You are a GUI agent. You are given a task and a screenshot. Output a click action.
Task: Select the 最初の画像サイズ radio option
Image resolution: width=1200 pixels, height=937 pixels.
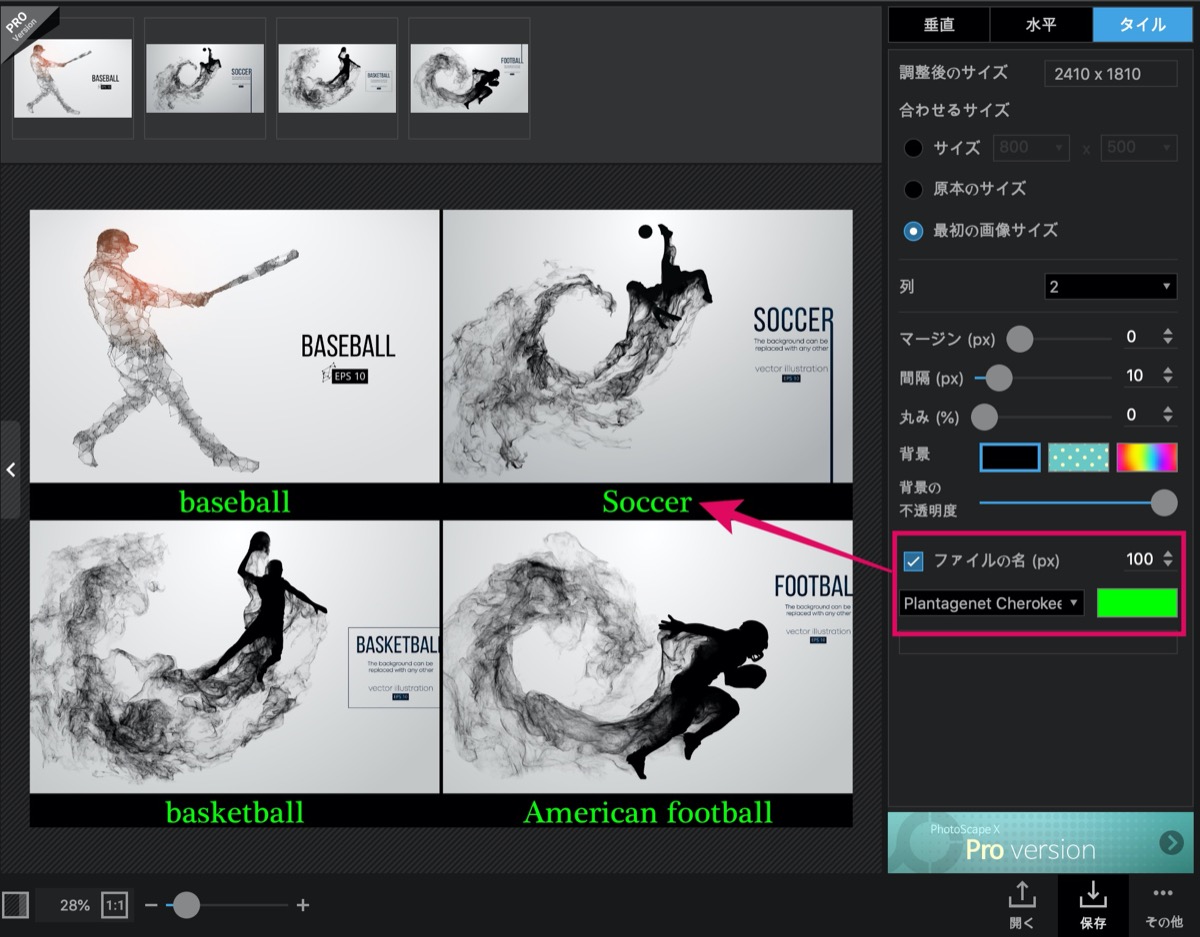tap(913, 230)
